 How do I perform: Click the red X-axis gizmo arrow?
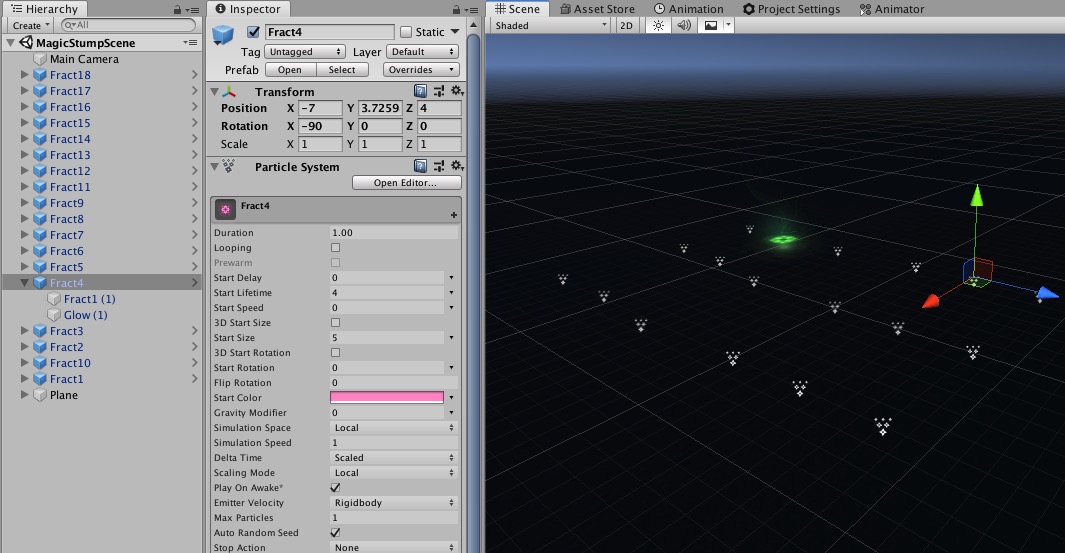[x=931, y=301]
